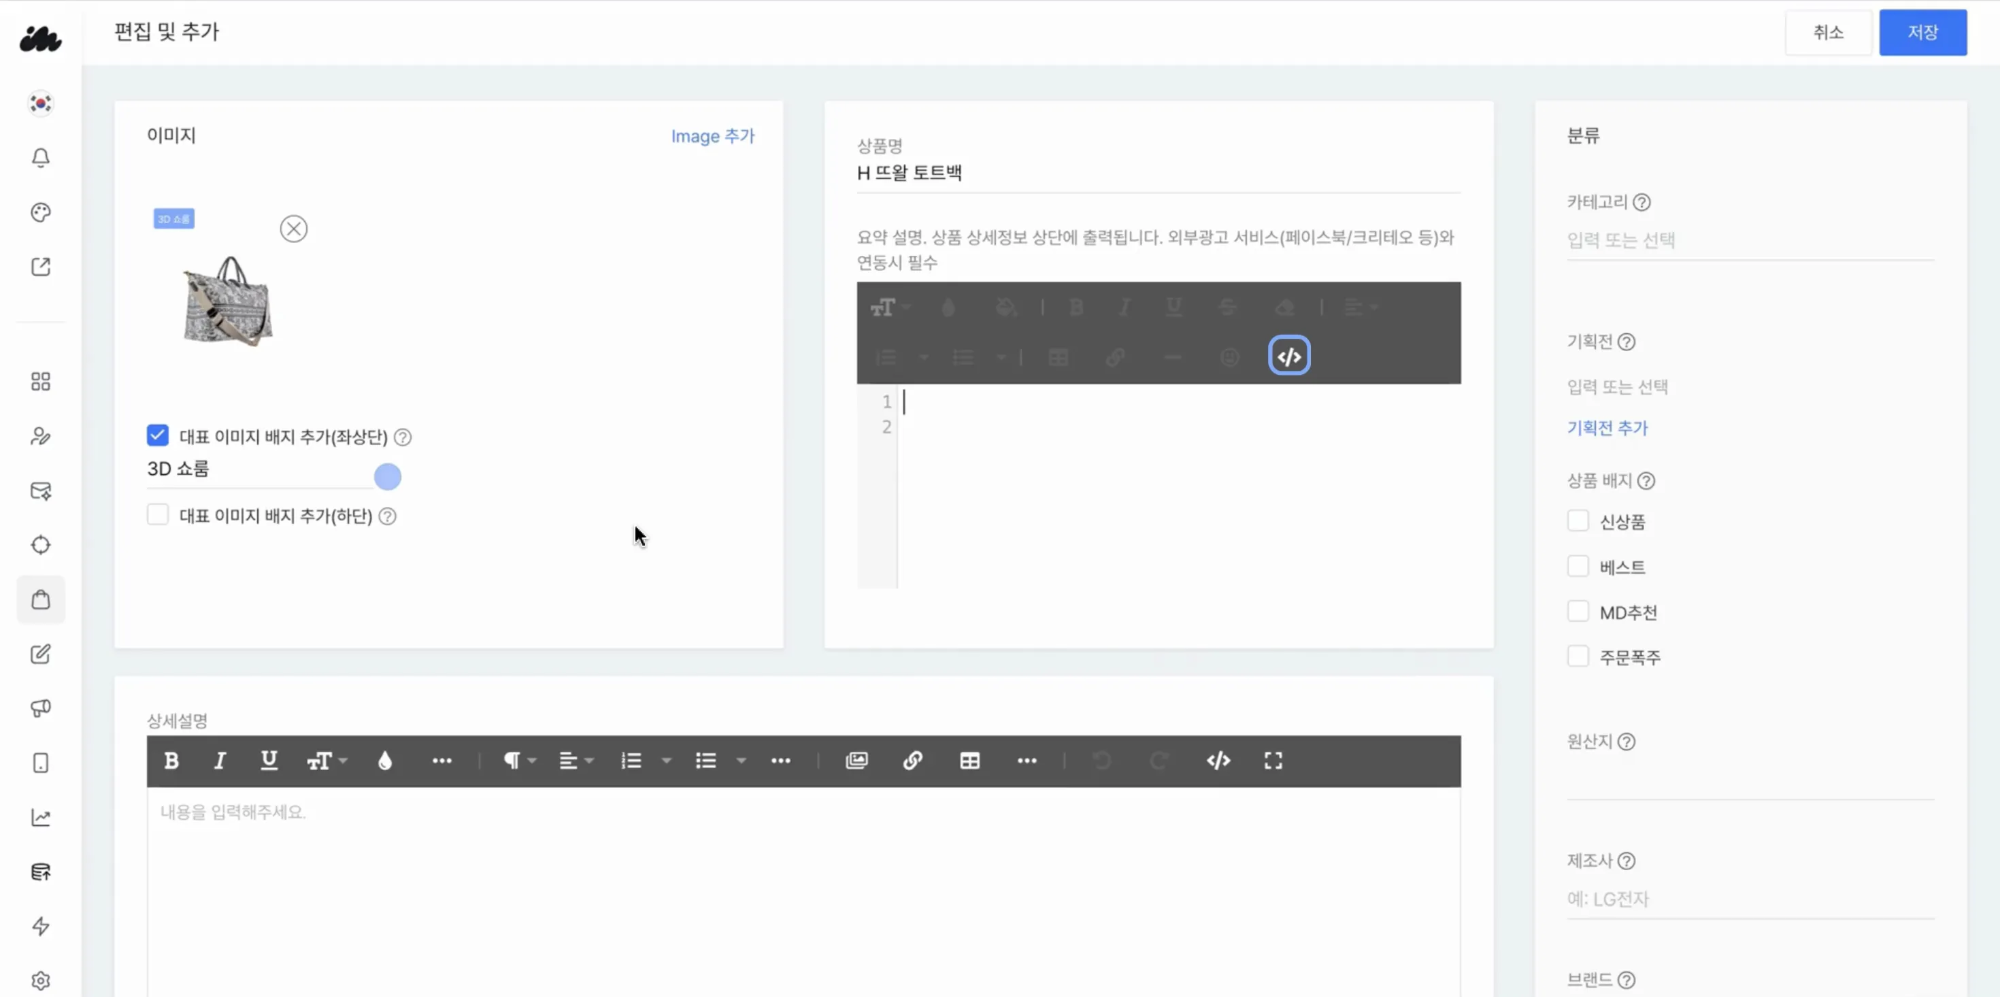2000x997 pixels.
Task: Check the MD추천 badge option
Action: point(1578,610)
